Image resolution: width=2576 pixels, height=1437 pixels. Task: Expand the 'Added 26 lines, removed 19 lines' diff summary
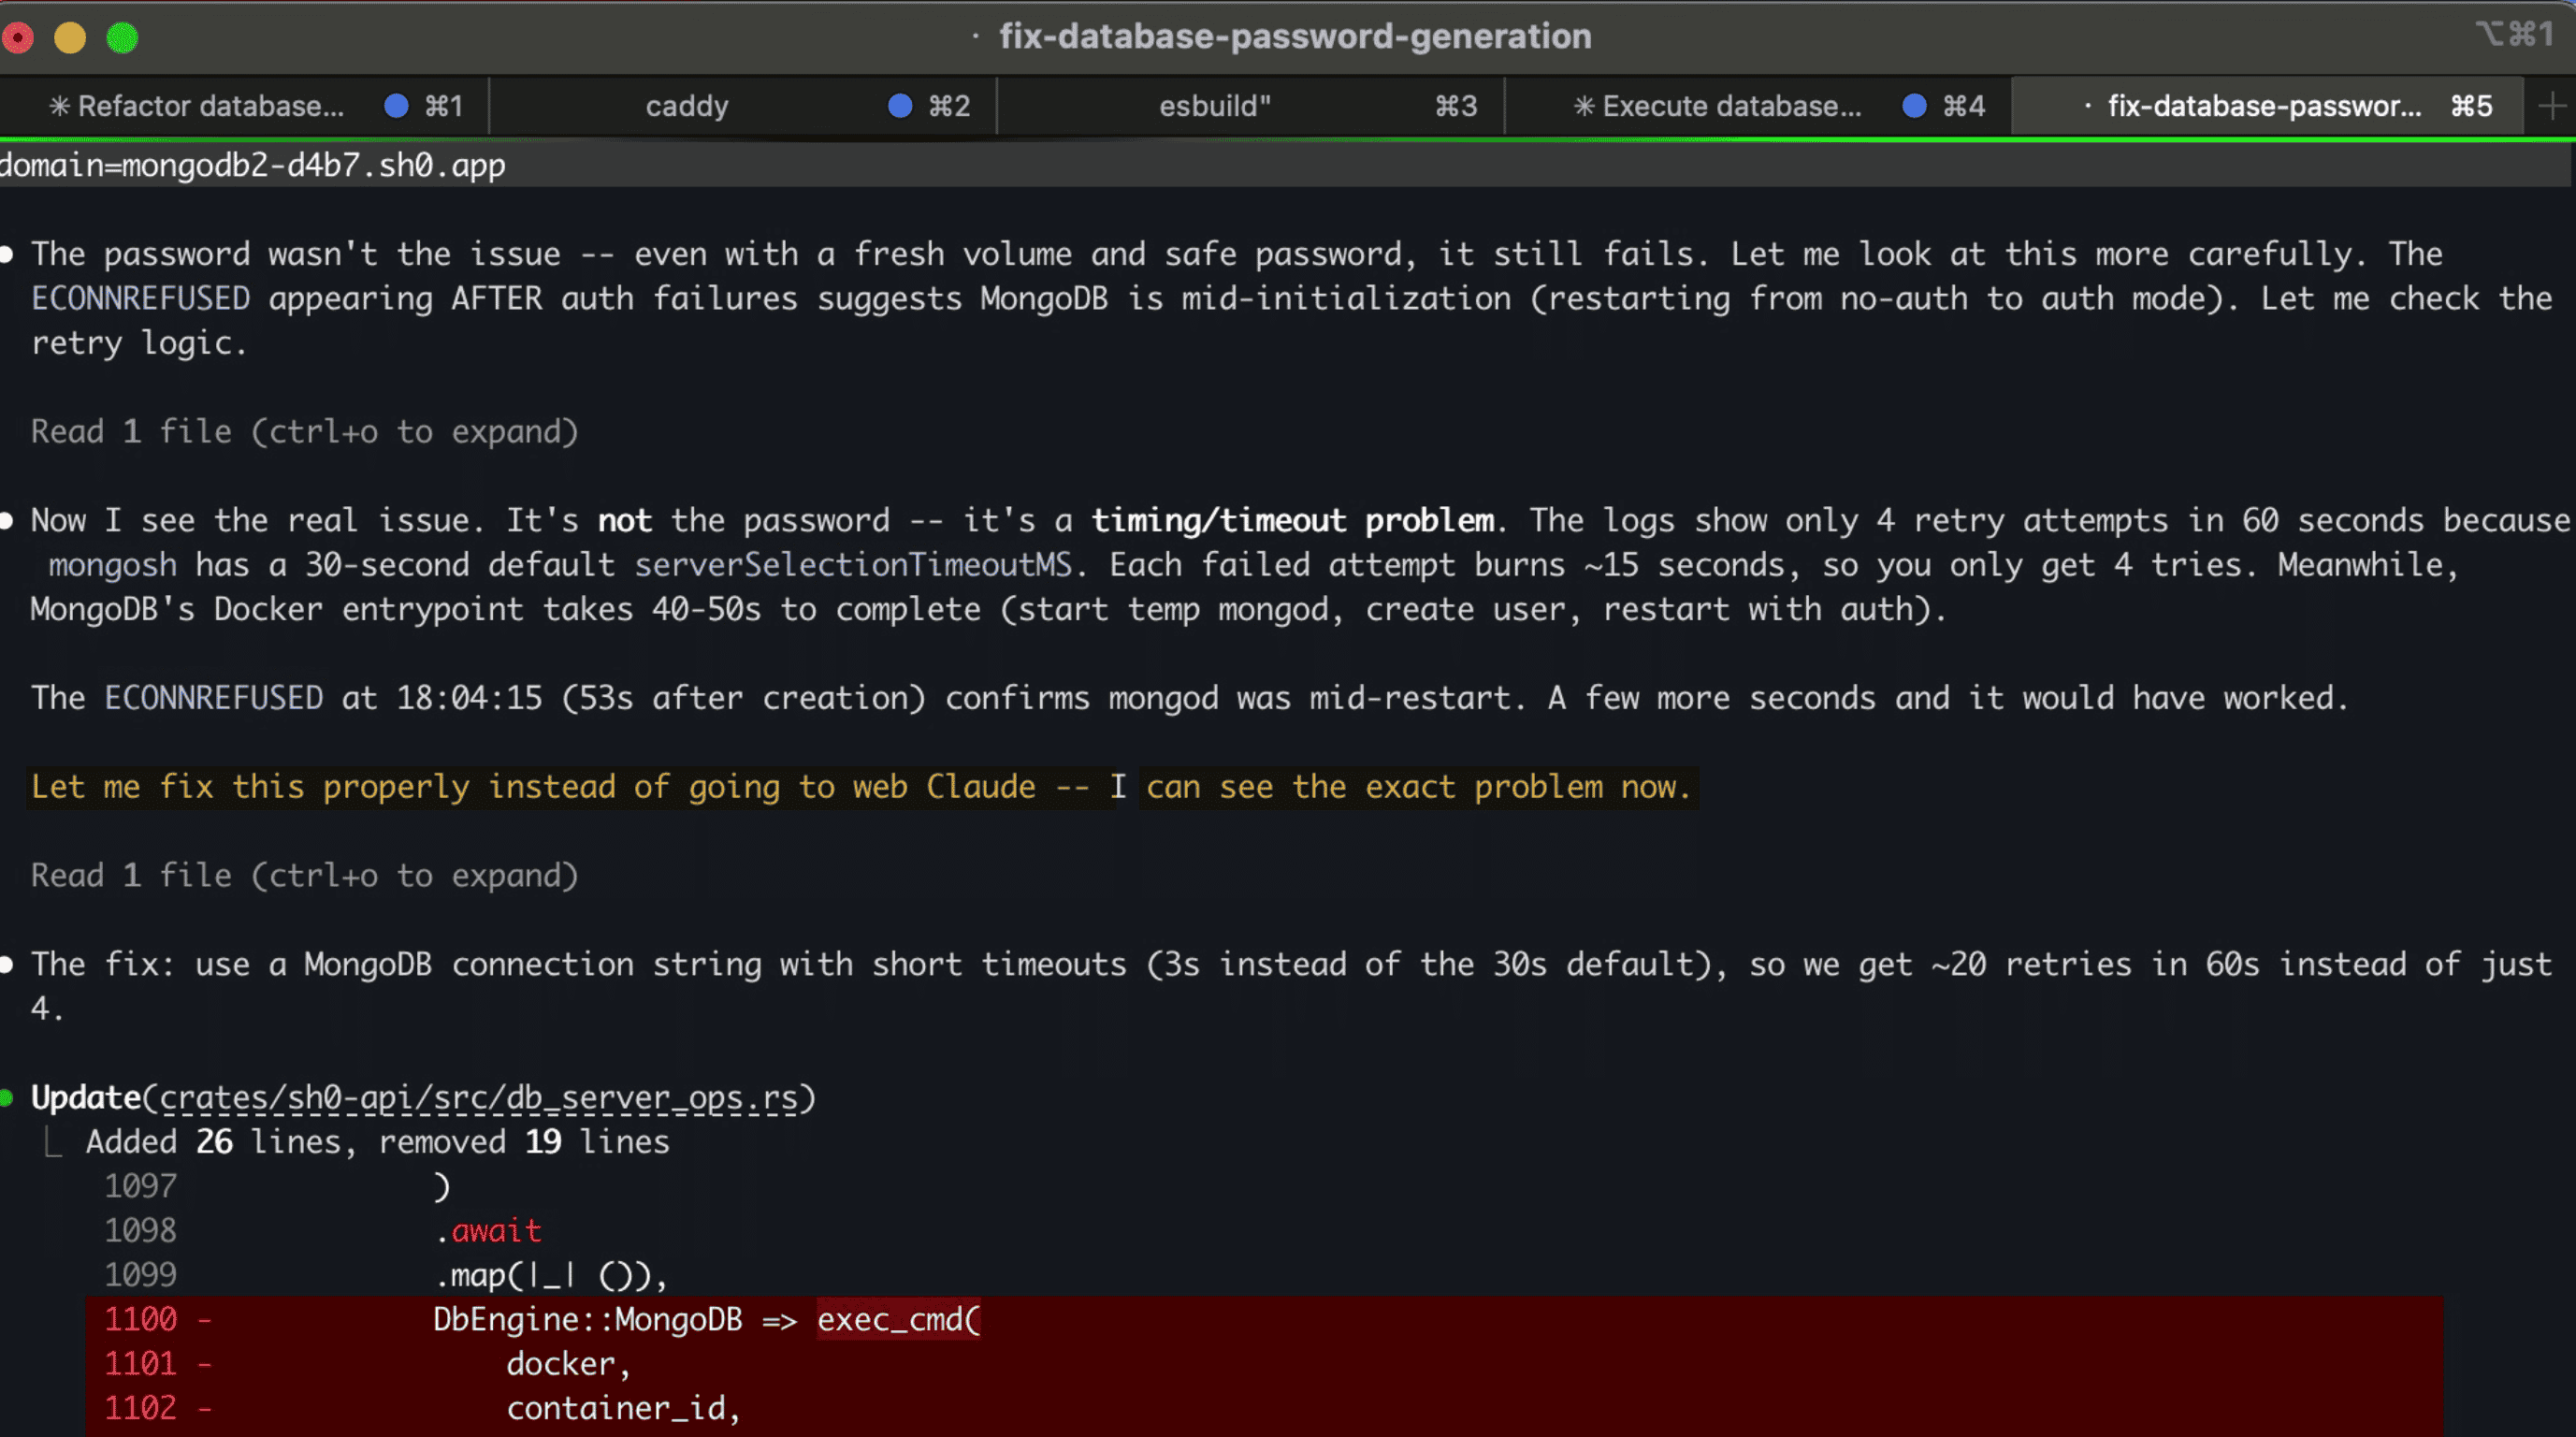(x=377, y=1141)
